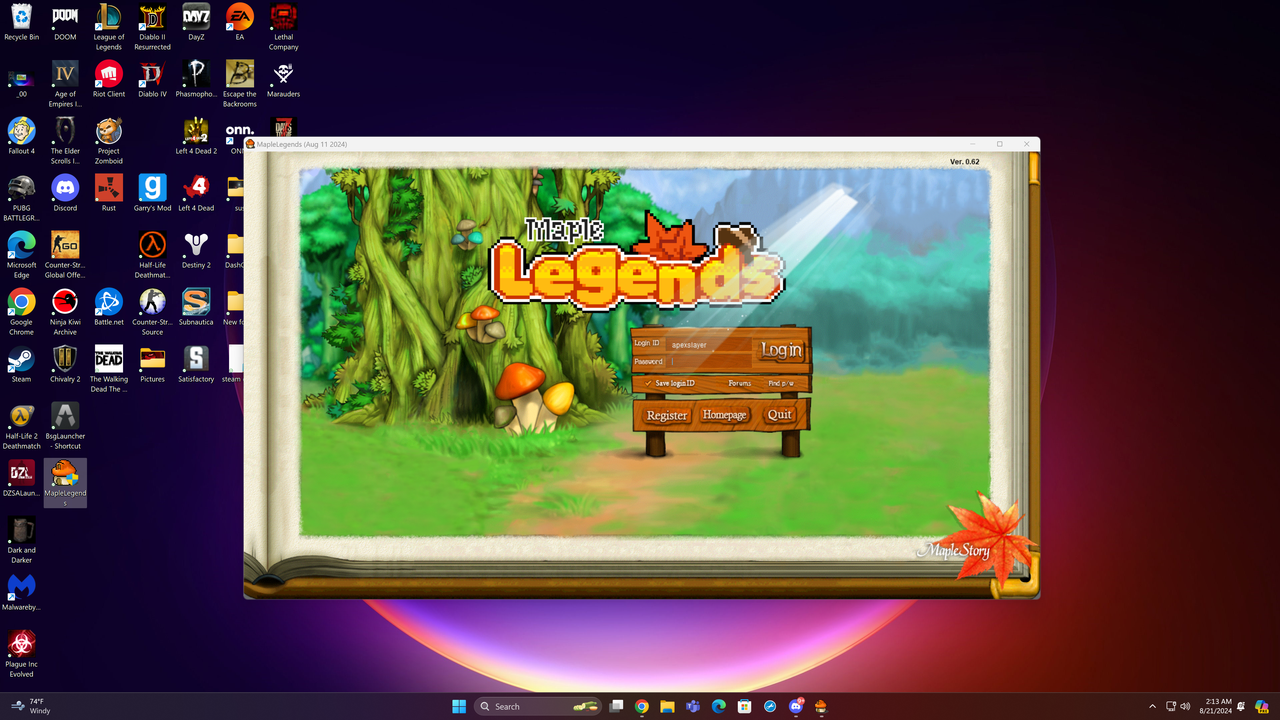Screen dimensions: 1280x720
Task: Select the Half-Life 2 Deathmatch desktop icon
Action: tap(21, 426)
